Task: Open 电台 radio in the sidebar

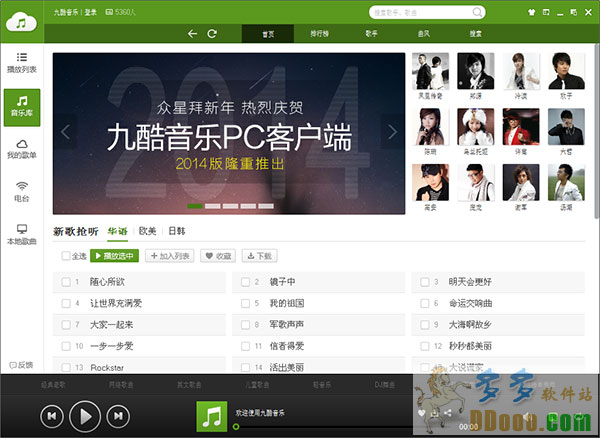Action: pos(22,192)
